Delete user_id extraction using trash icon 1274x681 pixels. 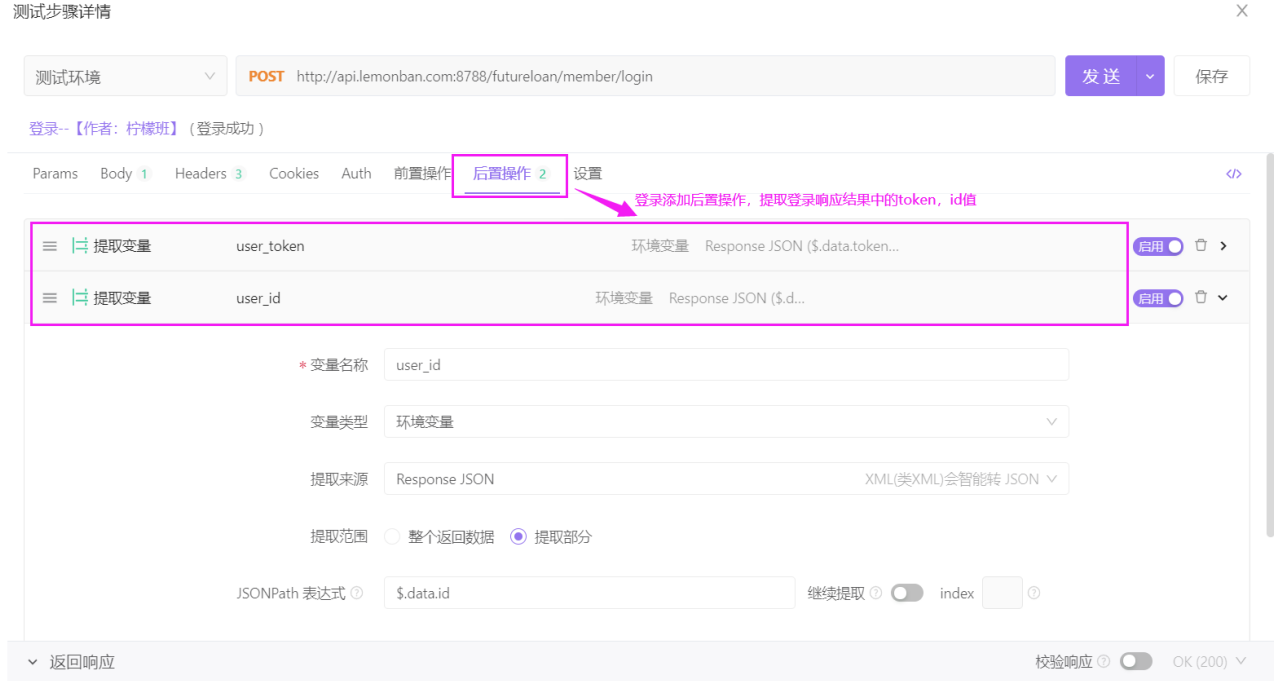pyautogui.click(x=1200, y=297)
